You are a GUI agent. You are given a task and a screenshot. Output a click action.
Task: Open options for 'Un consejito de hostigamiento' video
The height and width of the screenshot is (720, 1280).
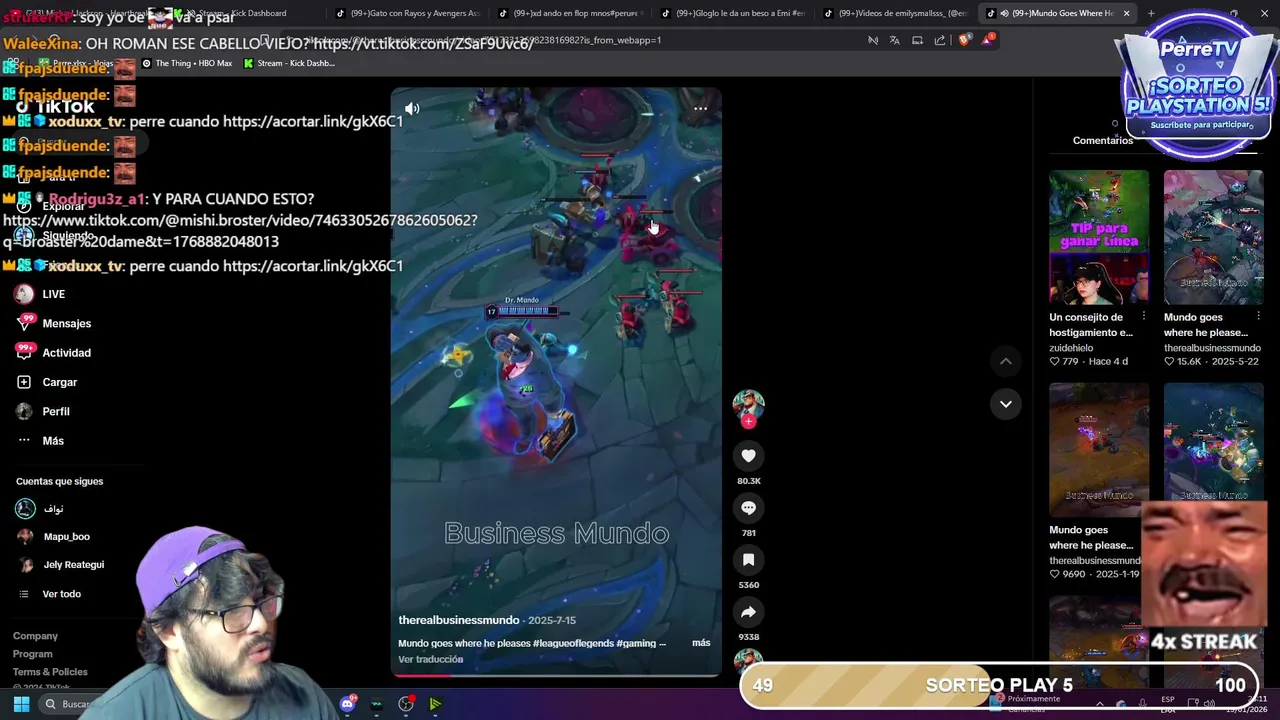pos(1144,316)
